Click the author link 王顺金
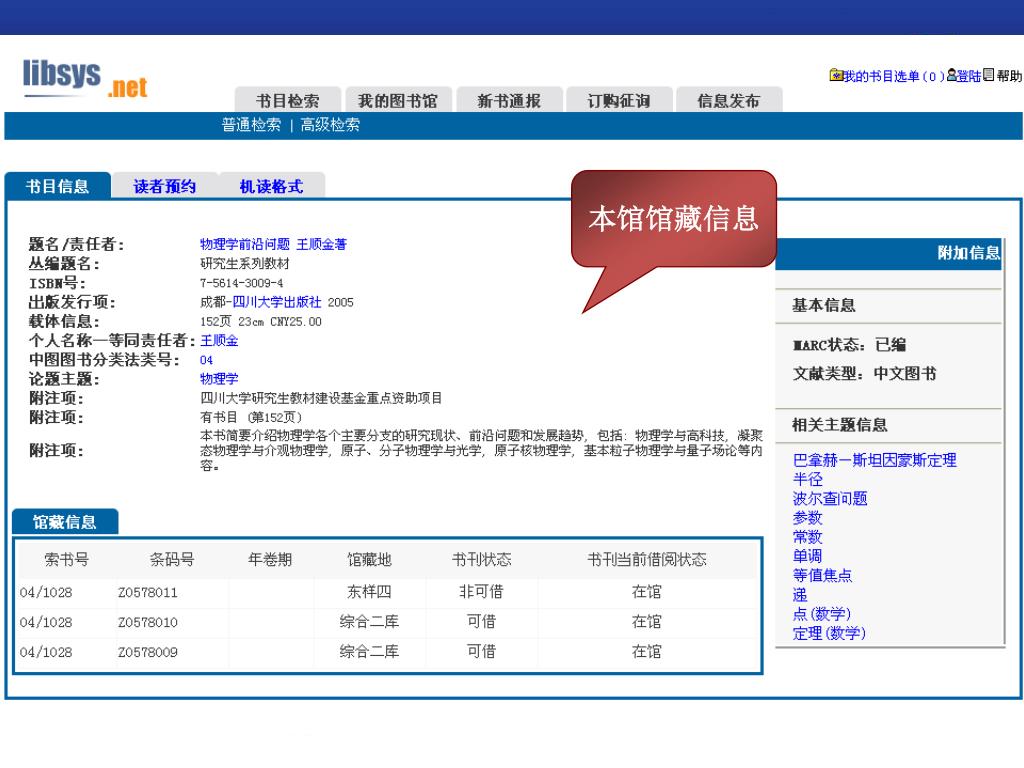Screen dimensions: 1024x768 (x=219, y=340)
